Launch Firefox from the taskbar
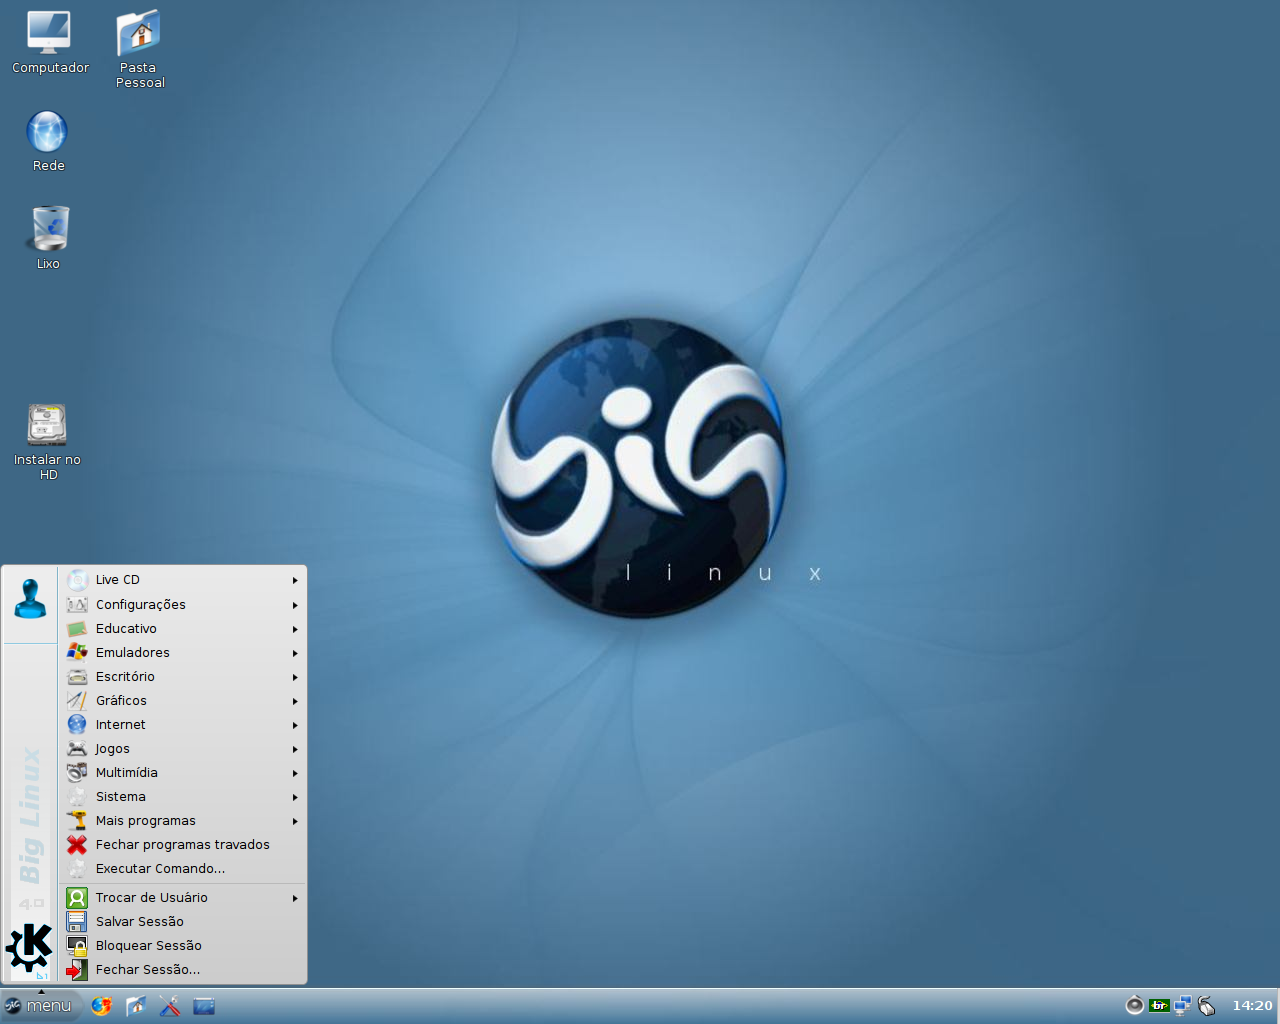Image resolution: width=1280 pixels, height=1024 pixels. tap(102, 1006)
